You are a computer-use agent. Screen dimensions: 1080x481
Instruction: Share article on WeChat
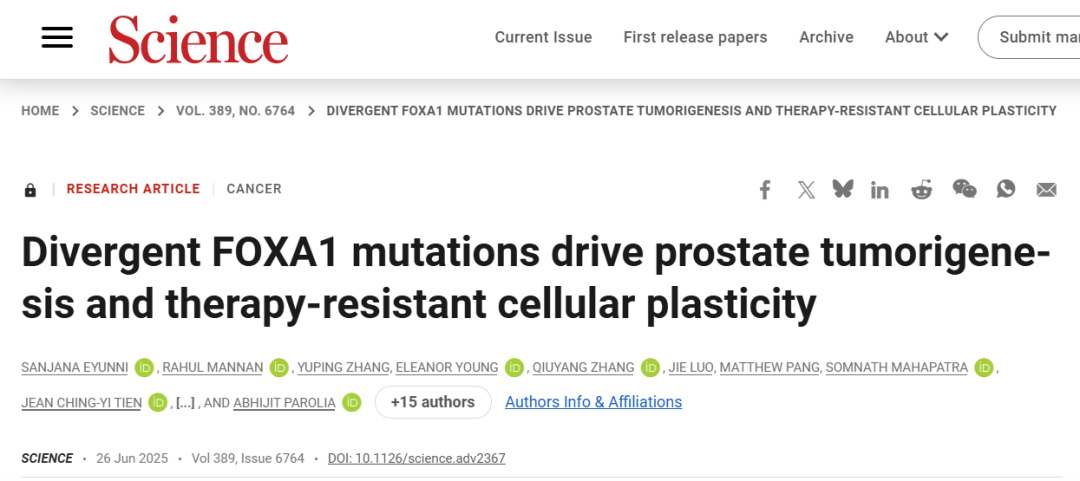click(x=964, y=189)
